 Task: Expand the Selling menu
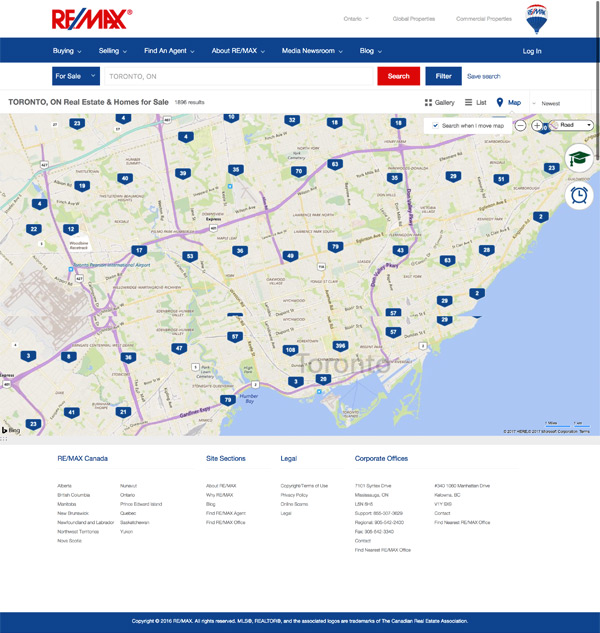(113, 51)
